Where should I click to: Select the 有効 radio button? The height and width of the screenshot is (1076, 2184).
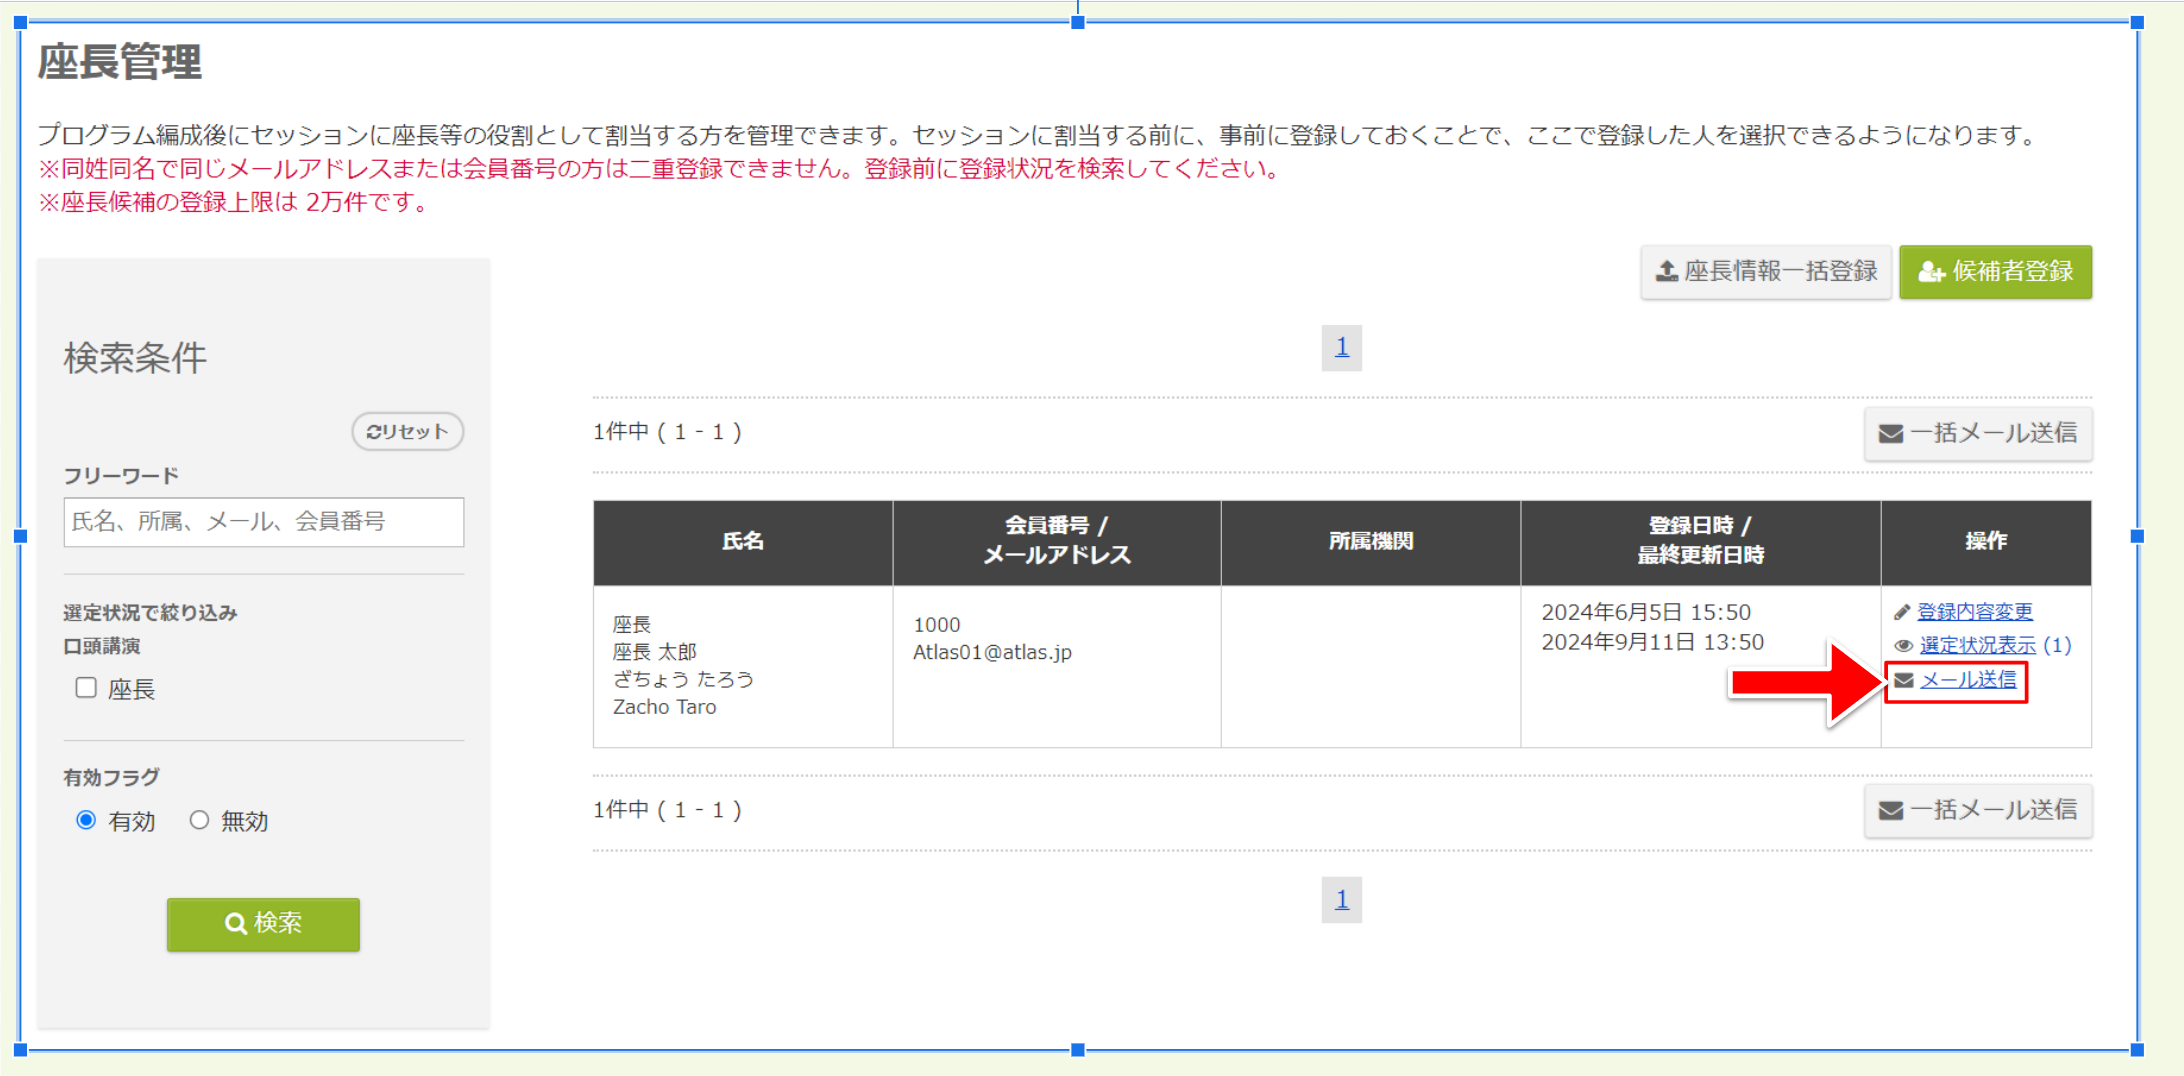85,820
